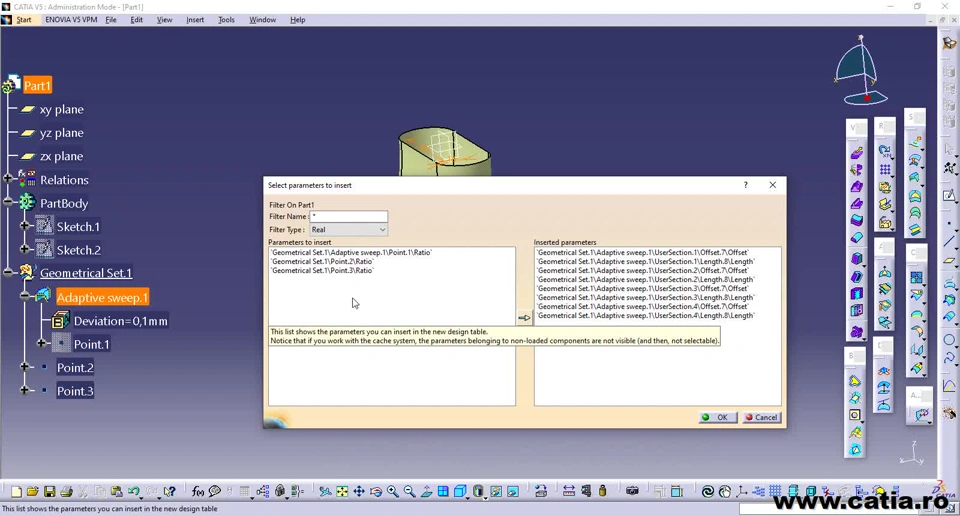The height and width of the screenshot is (516, 960).
Task: Expand the Point.2 tree node
Action: click(24, 367)
